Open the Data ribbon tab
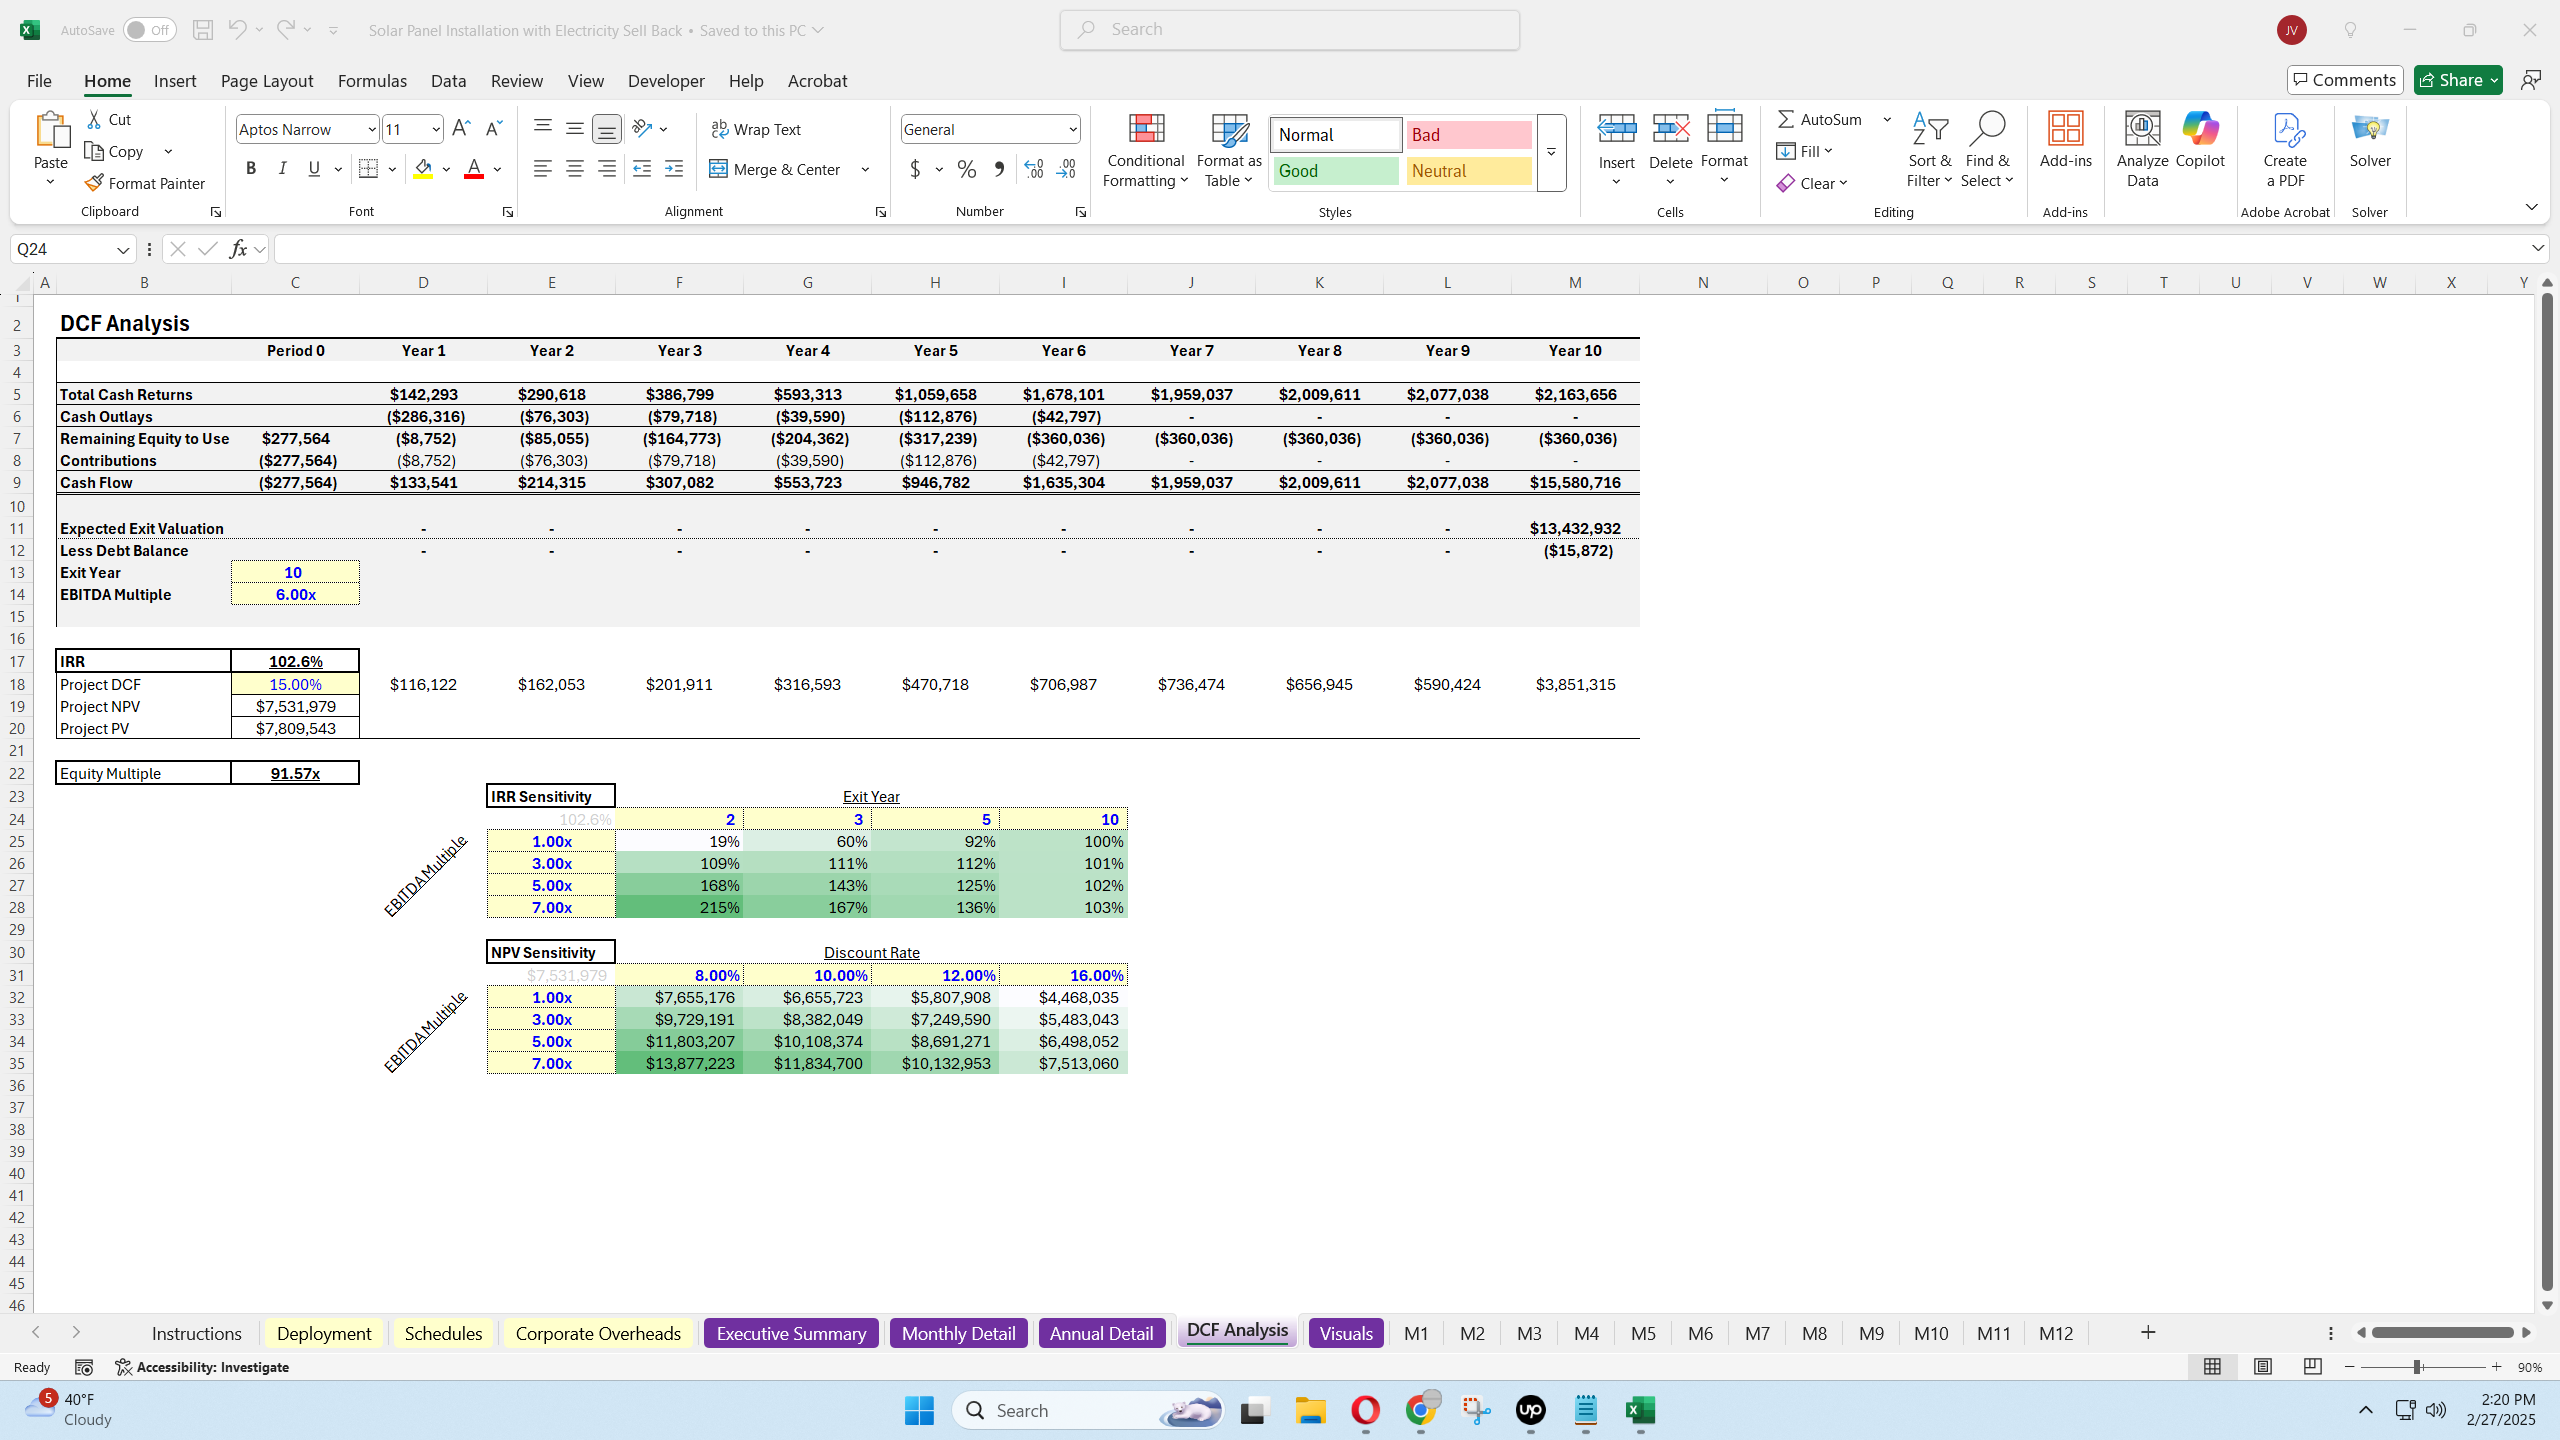Screen dimensions: 2560x1440 pos(448,81)
